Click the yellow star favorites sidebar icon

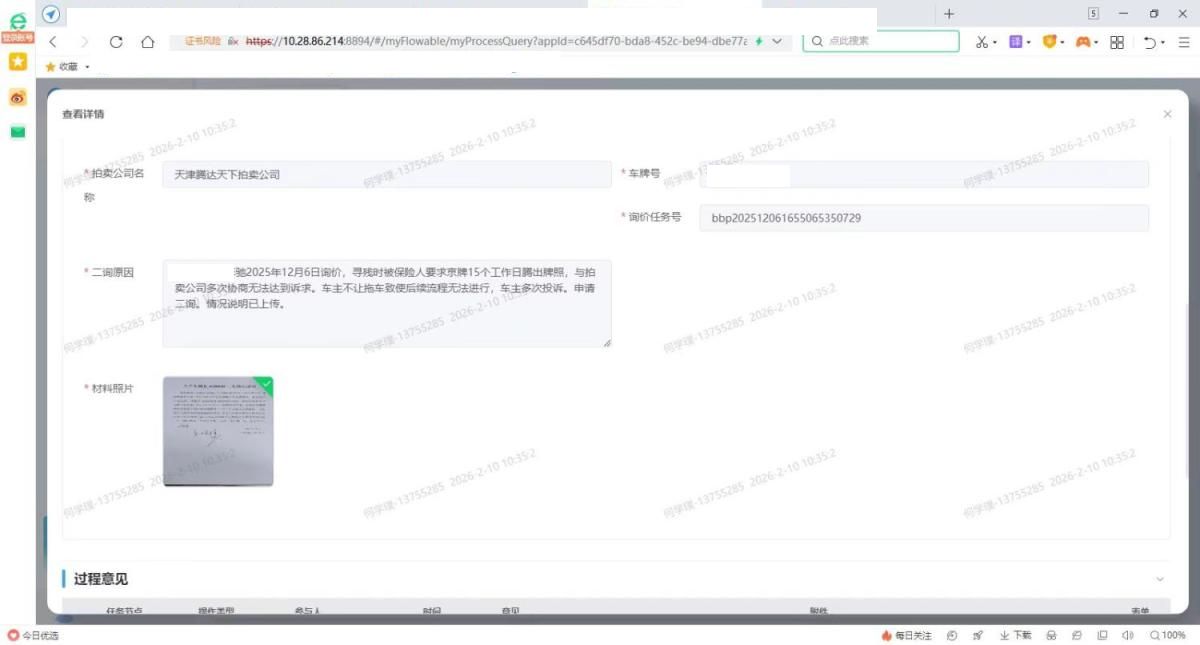click(17, 62)
